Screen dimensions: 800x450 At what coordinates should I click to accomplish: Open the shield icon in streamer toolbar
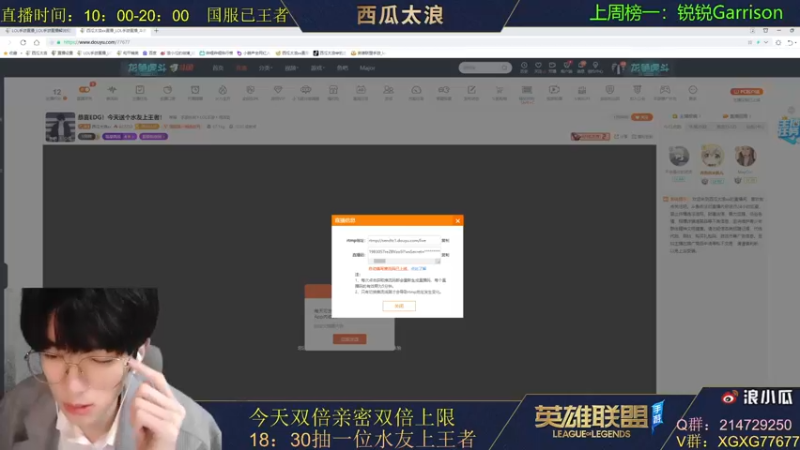610,92
